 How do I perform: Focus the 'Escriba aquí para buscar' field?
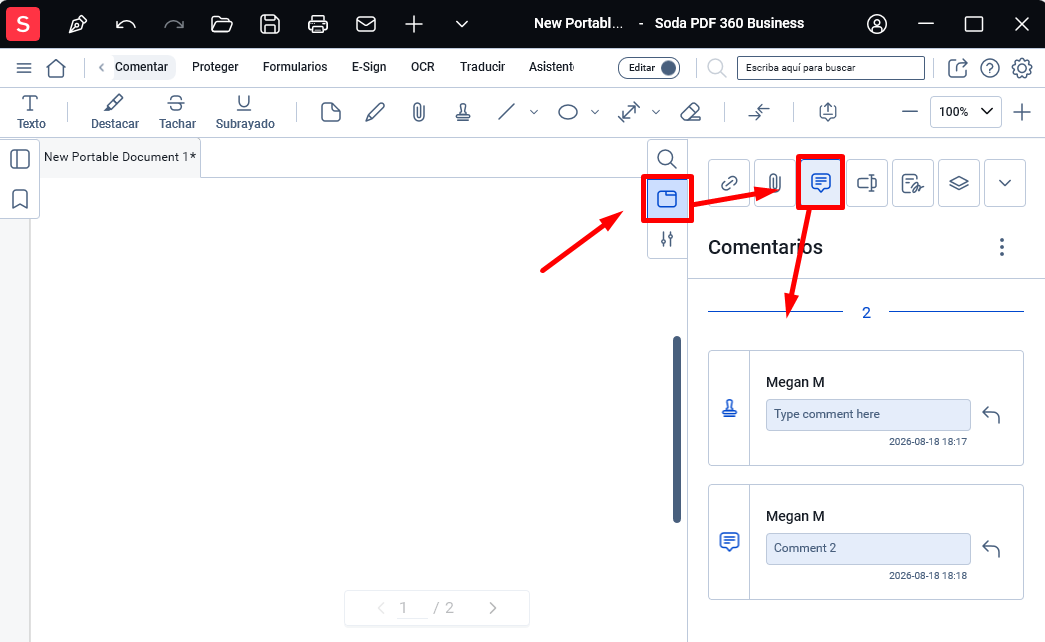tap(831, 68)
